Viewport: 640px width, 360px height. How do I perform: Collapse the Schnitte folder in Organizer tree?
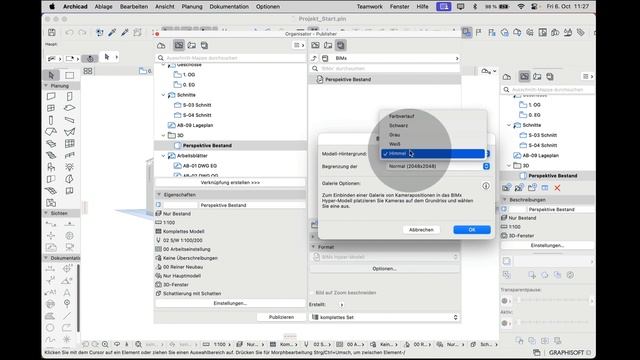[x=163, y=95]
